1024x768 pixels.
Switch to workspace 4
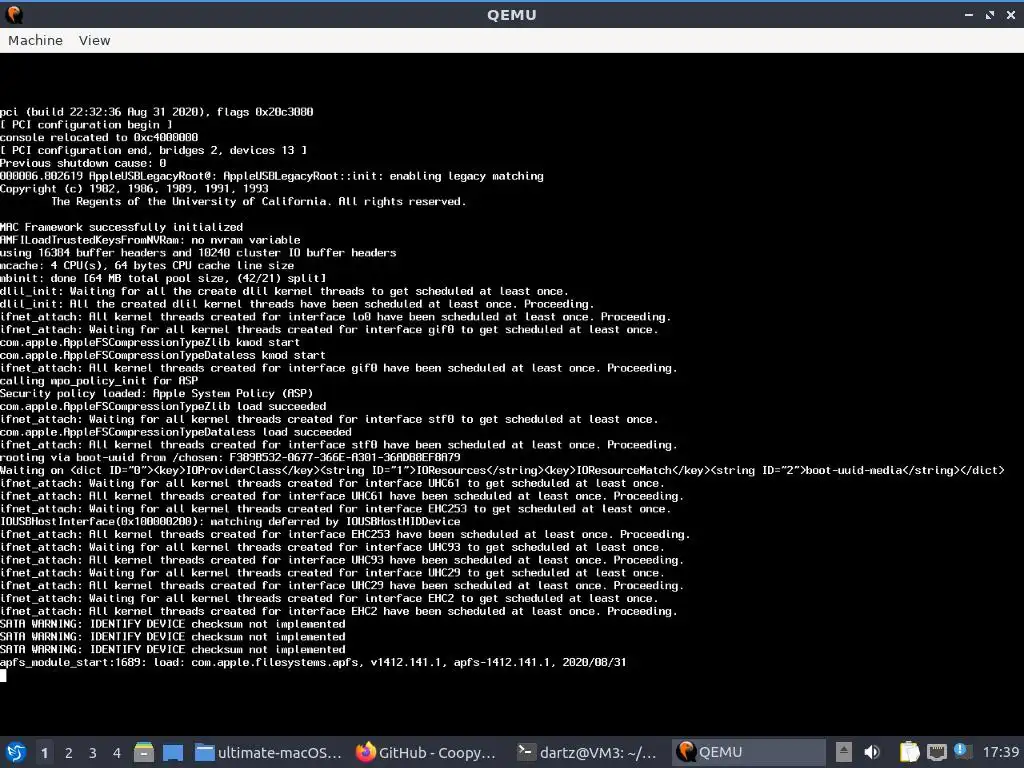[x=117, y=753]
